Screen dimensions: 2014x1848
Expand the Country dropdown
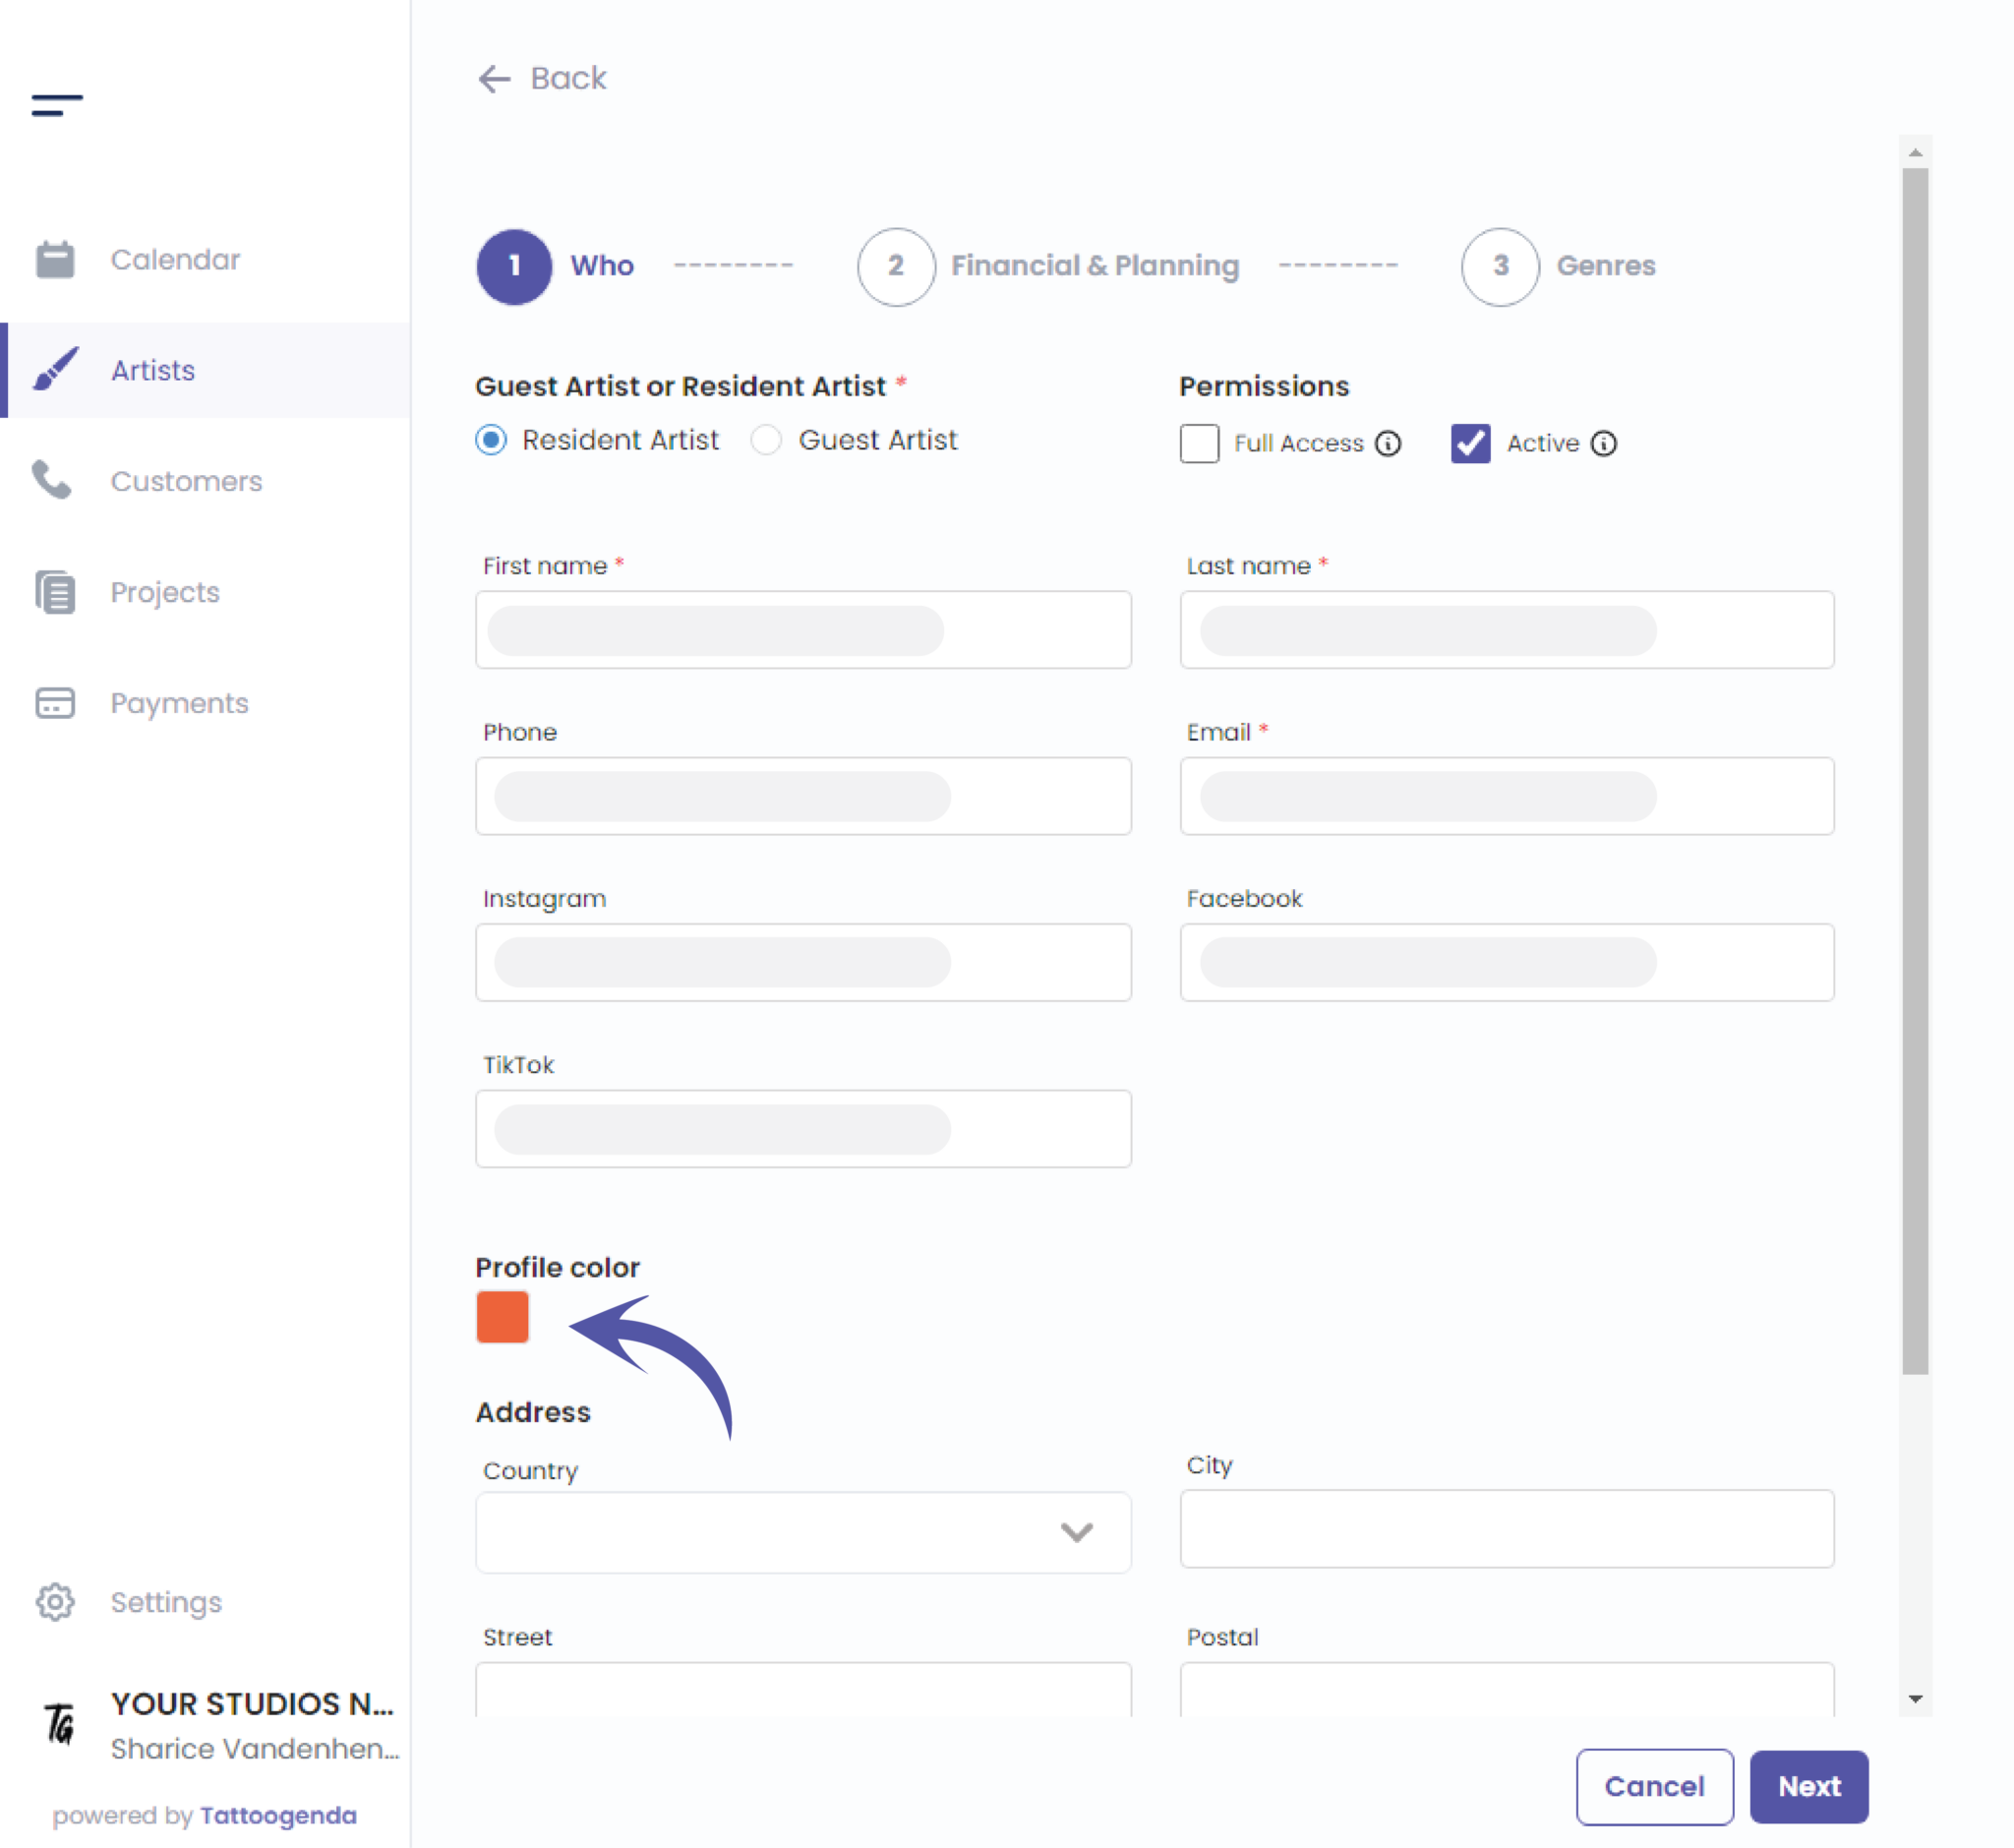point(803,1532)
